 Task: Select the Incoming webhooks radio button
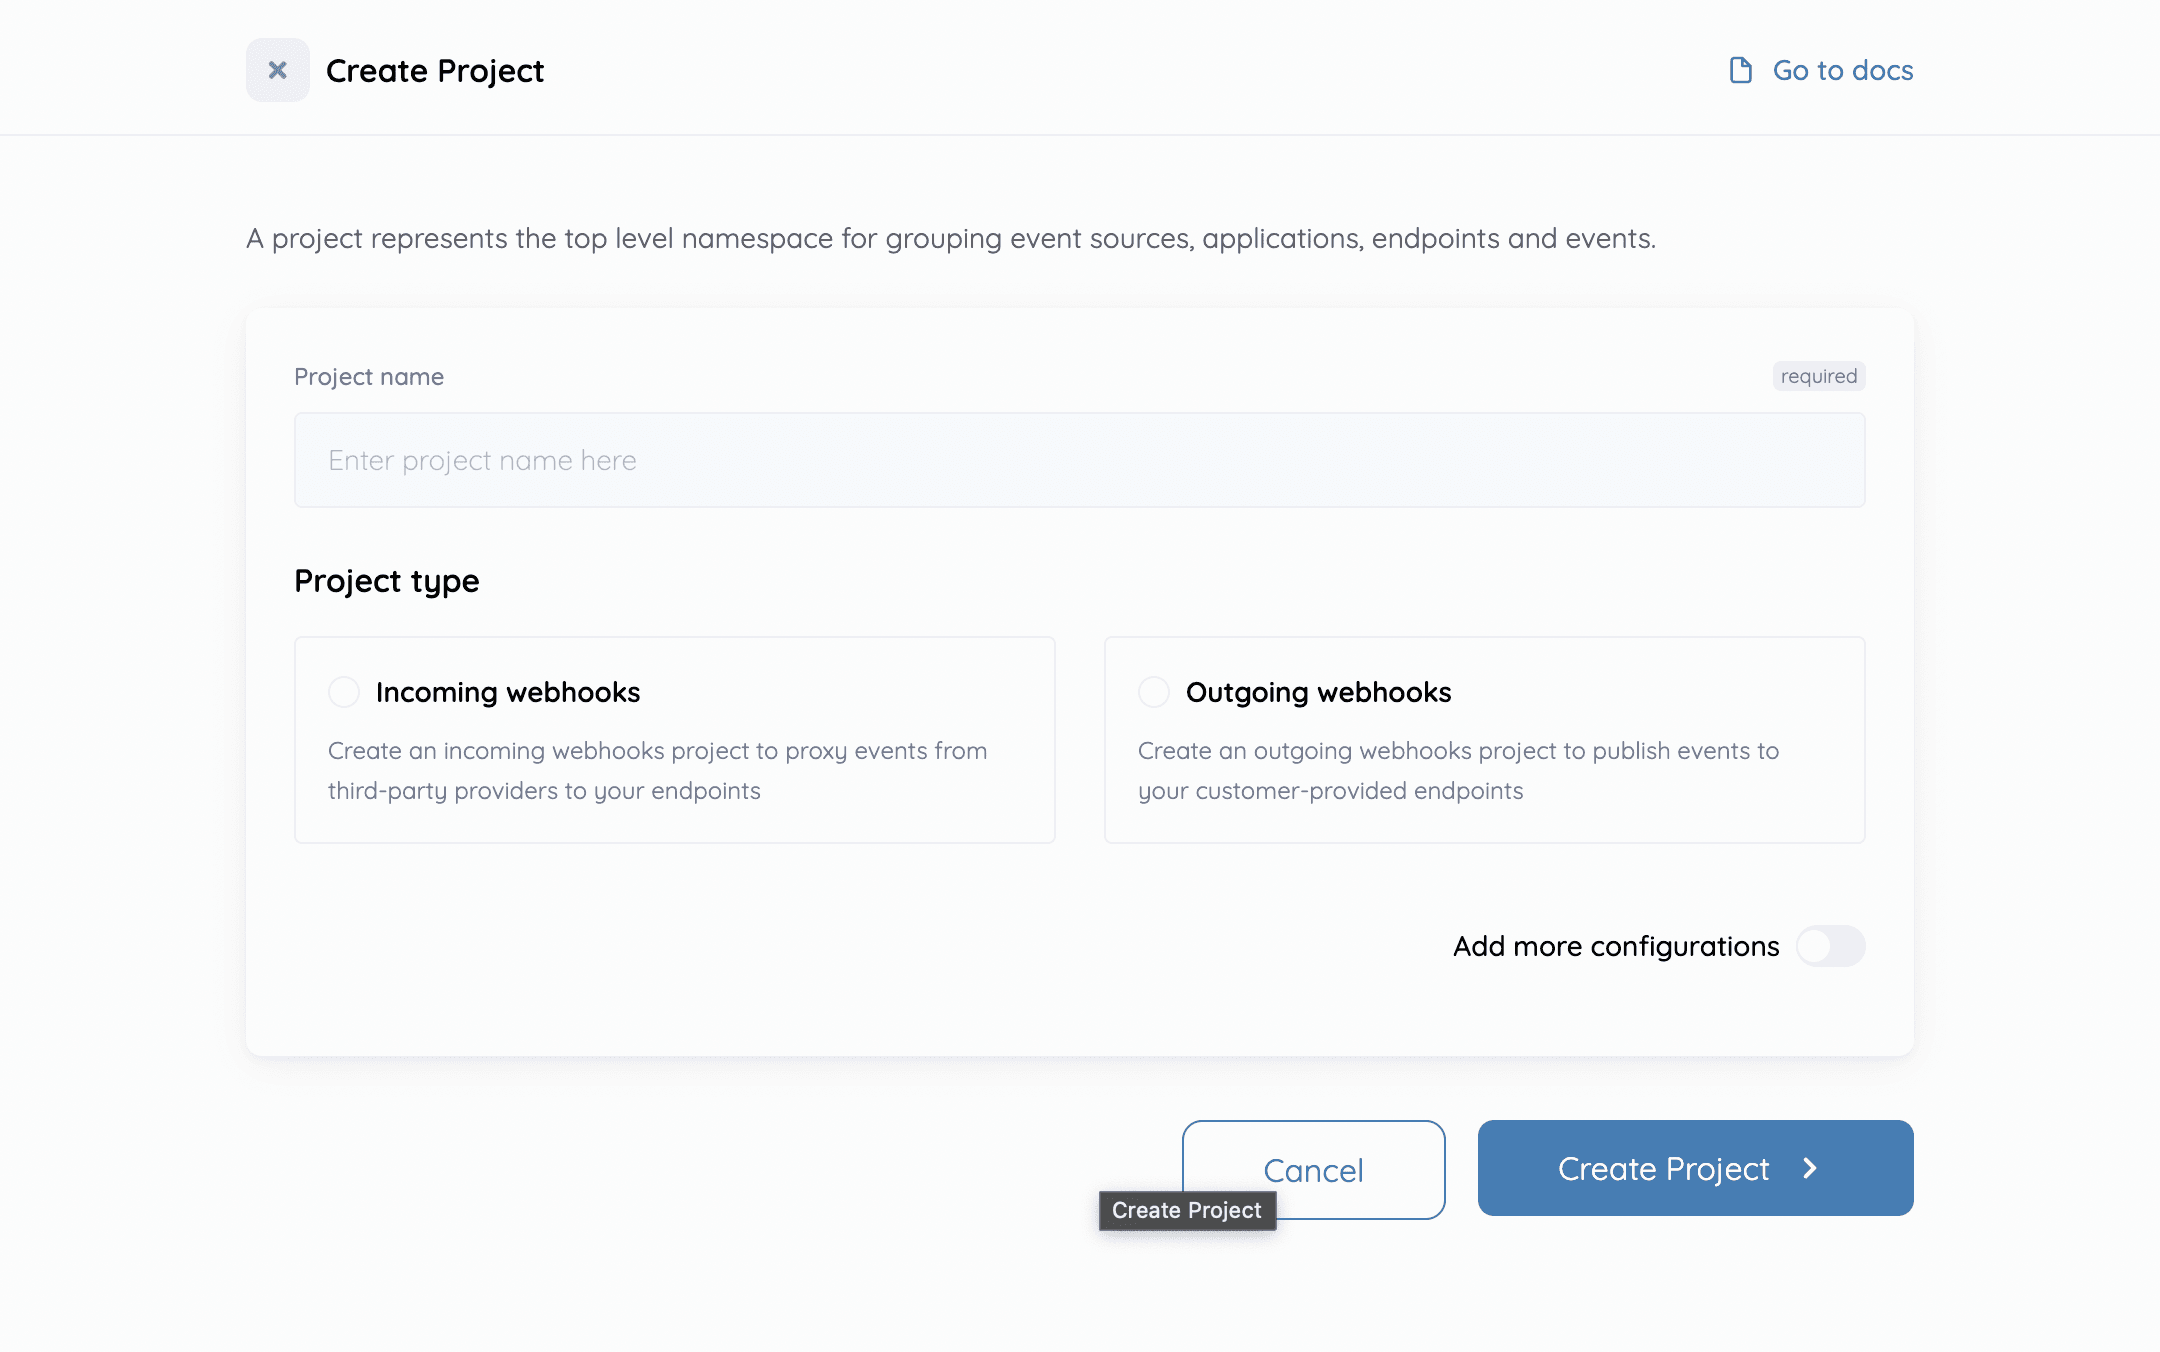tap(344, 692)
